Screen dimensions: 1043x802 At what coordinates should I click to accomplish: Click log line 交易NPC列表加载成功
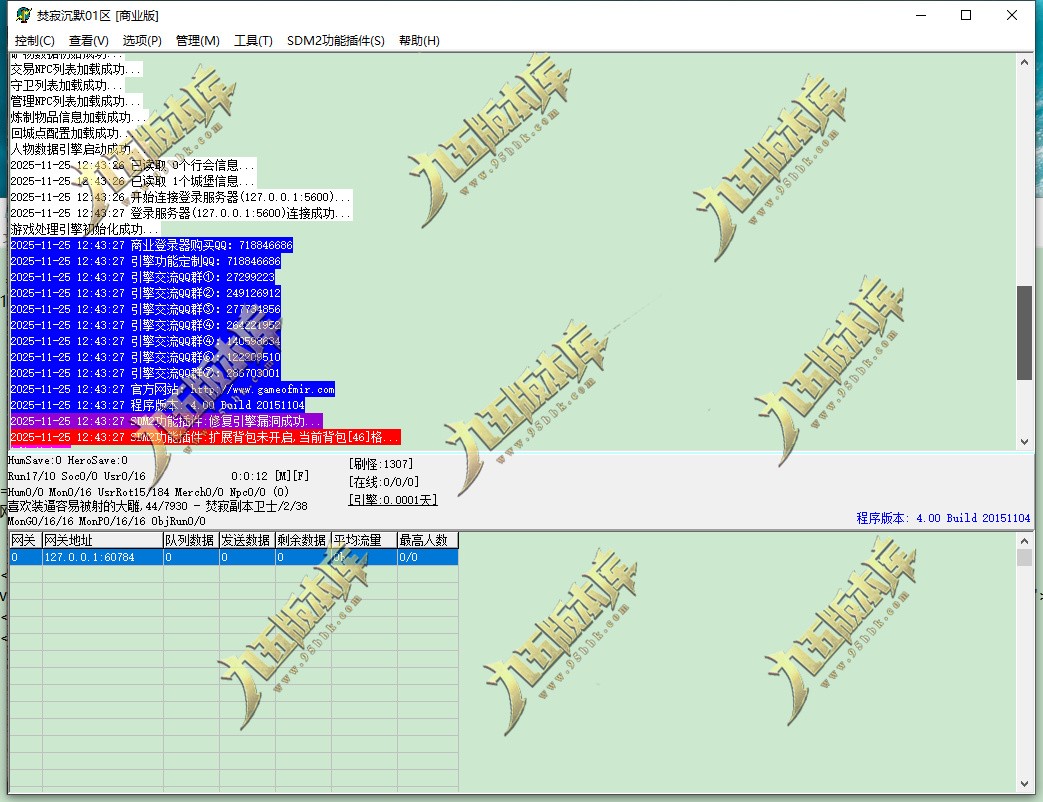pos(76,69)
